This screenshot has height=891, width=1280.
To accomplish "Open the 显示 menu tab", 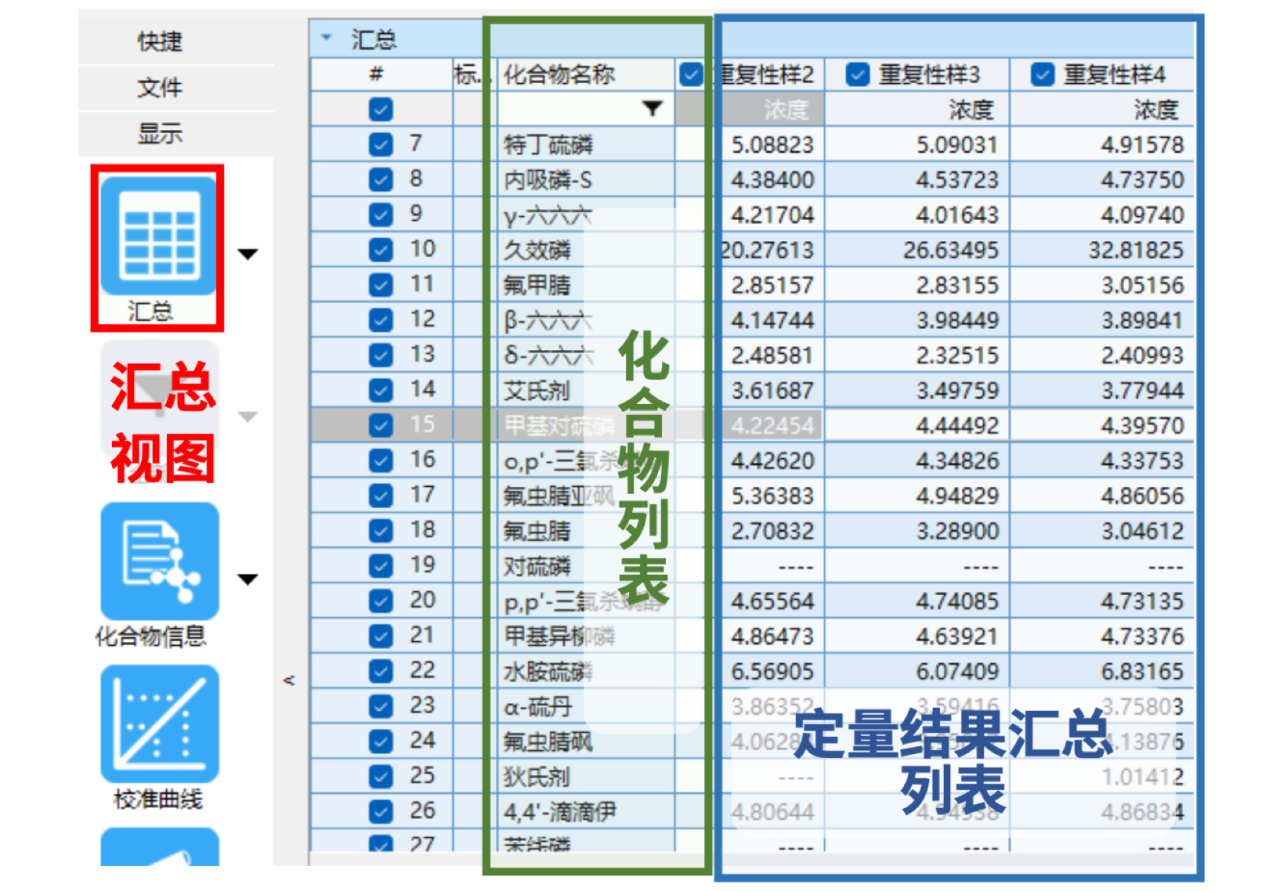I will [x=160, y=133].
